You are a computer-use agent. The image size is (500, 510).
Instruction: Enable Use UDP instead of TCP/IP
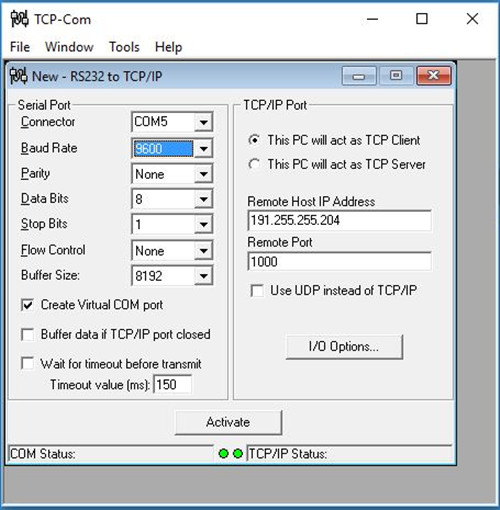[x=257, y=290]
